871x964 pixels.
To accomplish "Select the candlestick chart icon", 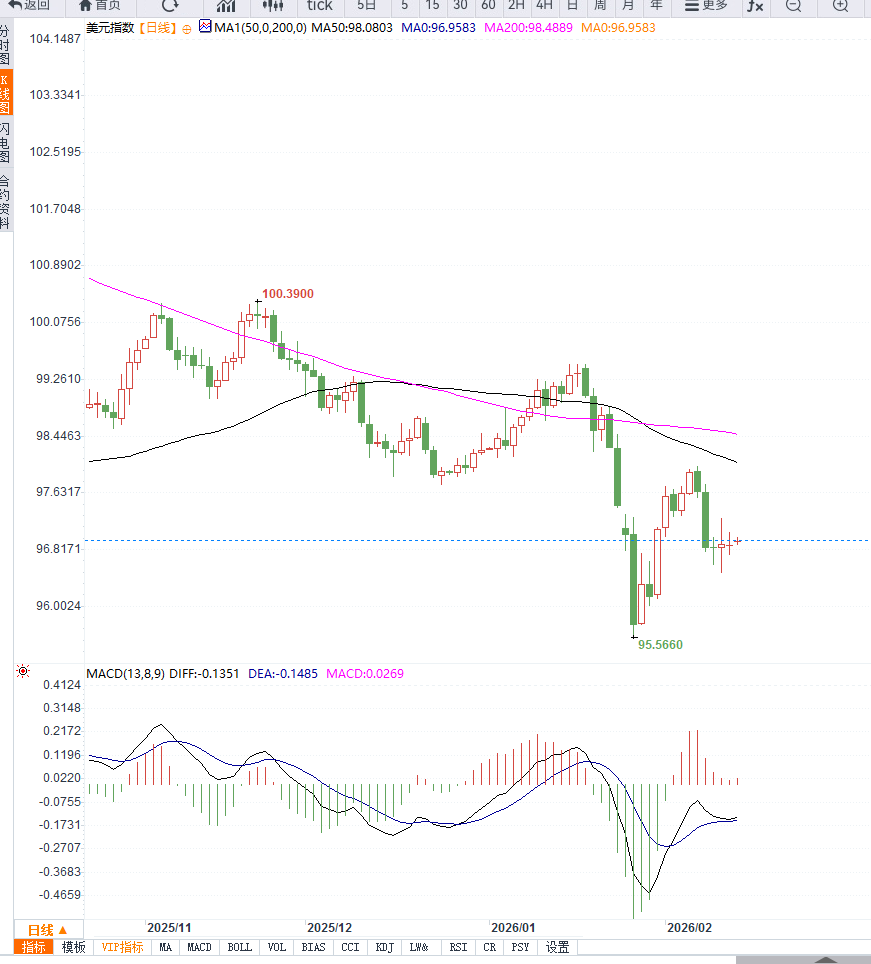I will click(x=271, y=5).
